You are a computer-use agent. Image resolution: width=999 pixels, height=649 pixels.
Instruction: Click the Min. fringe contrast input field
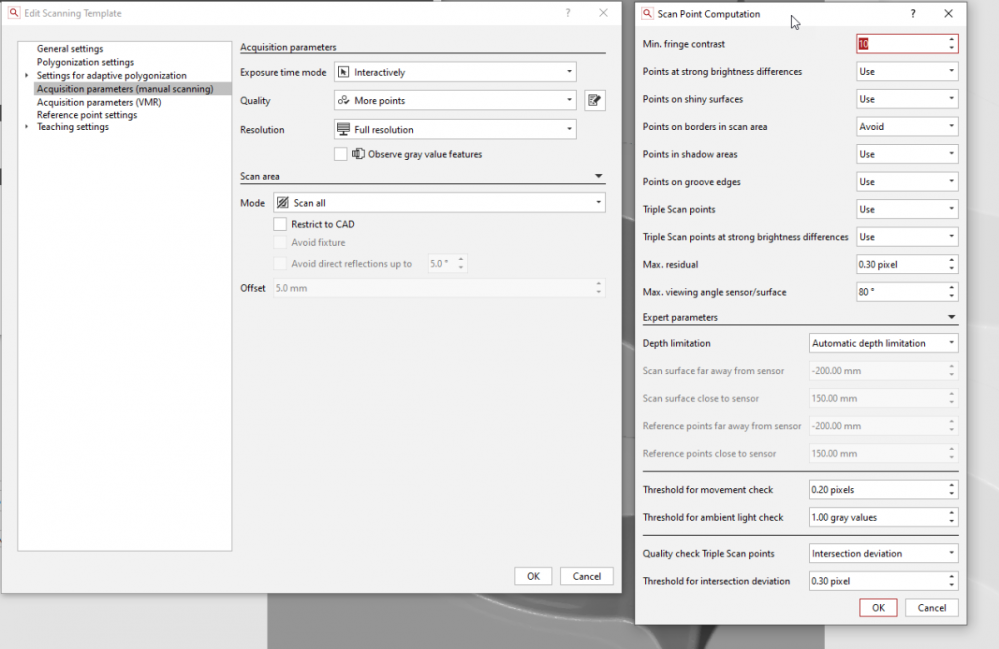(x=900, y=44)
